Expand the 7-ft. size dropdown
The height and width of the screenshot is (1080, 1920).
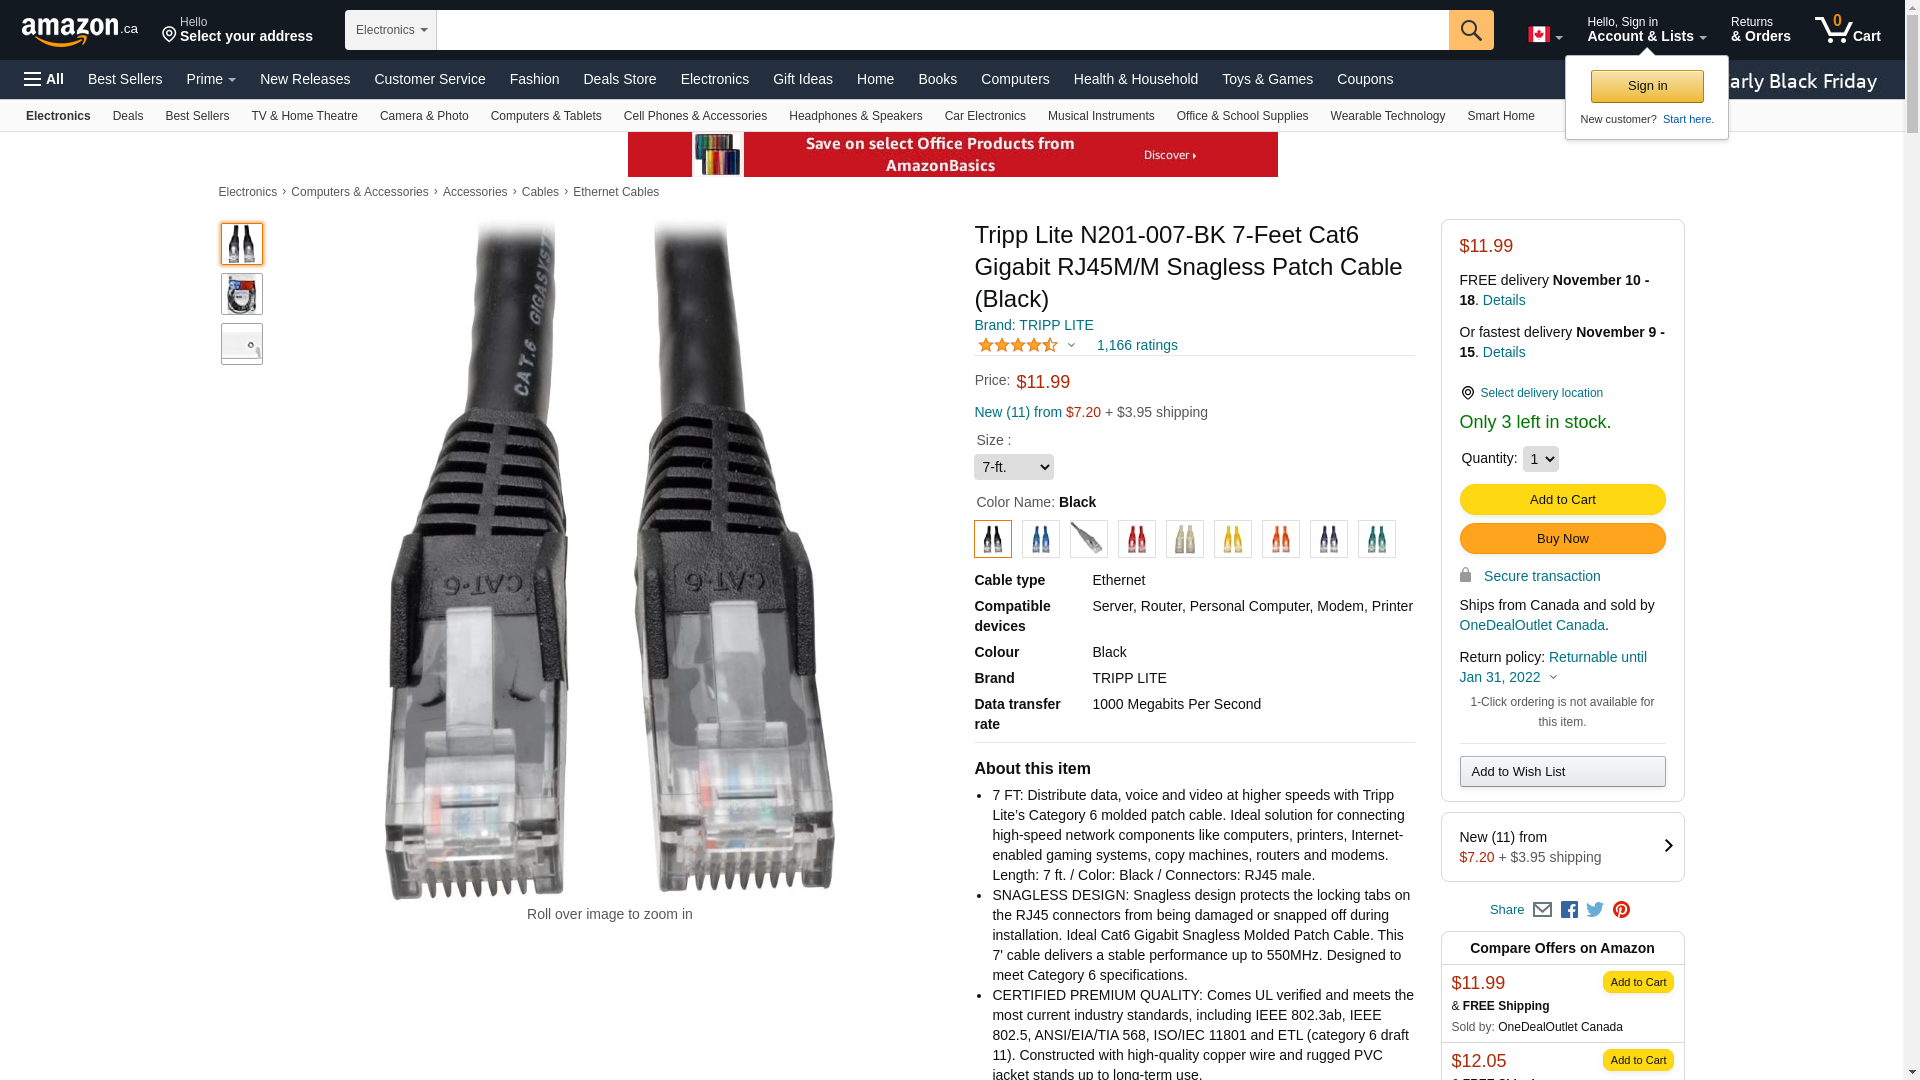(1013, 467)
